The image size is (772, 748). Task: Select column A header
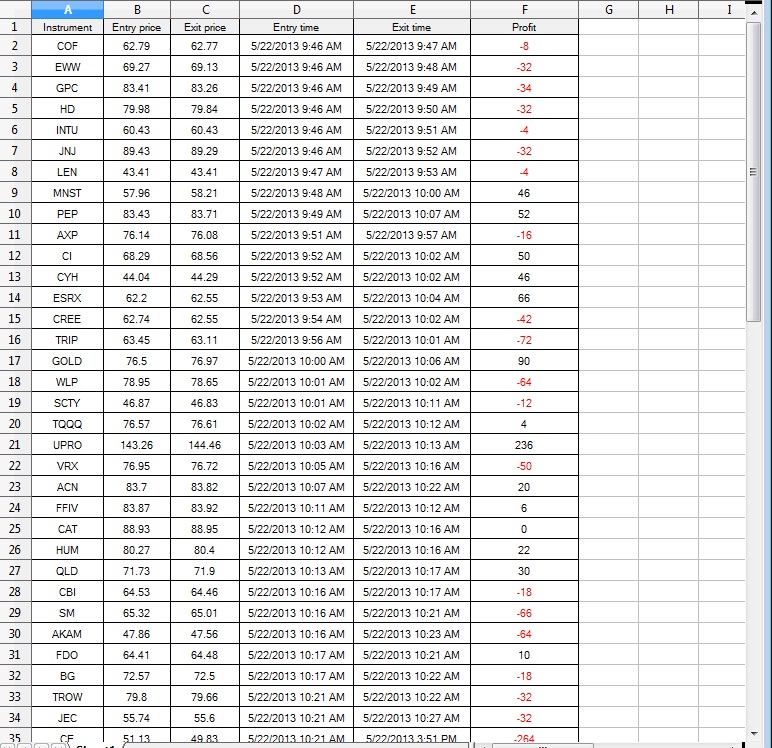point(67,9)
